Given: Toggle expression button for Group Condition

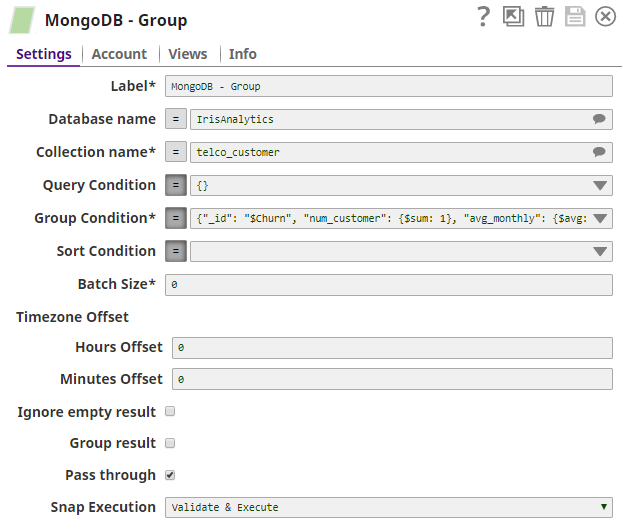Looking at the screenshot, I should pos(176,218).
